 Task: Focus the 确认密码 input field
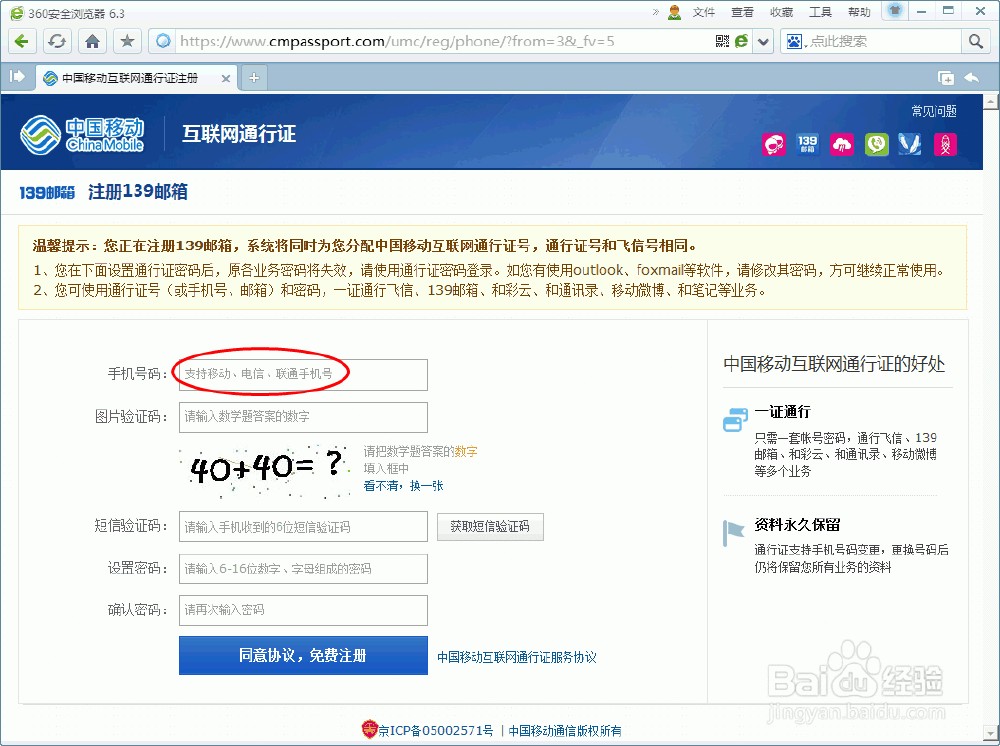[303, 610]
